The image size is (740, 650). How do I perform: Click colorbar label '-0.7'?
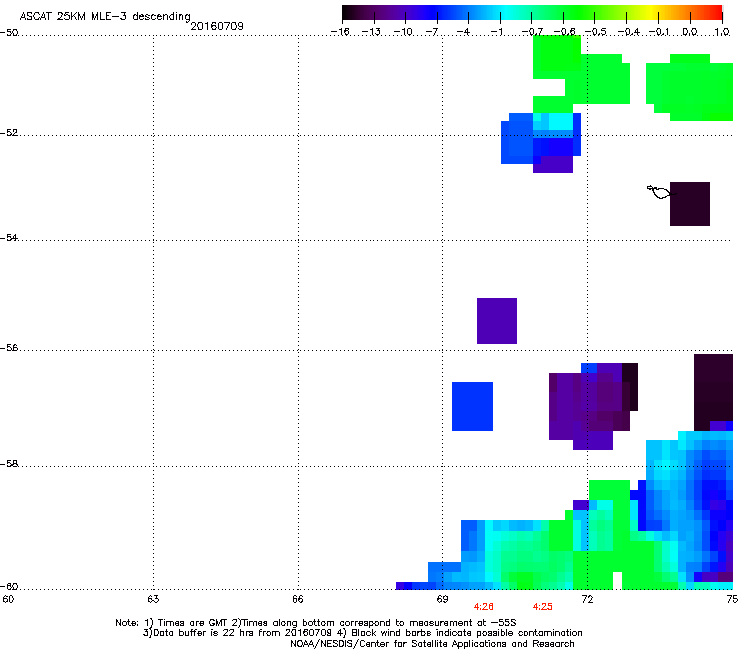(x=532, y=32)
